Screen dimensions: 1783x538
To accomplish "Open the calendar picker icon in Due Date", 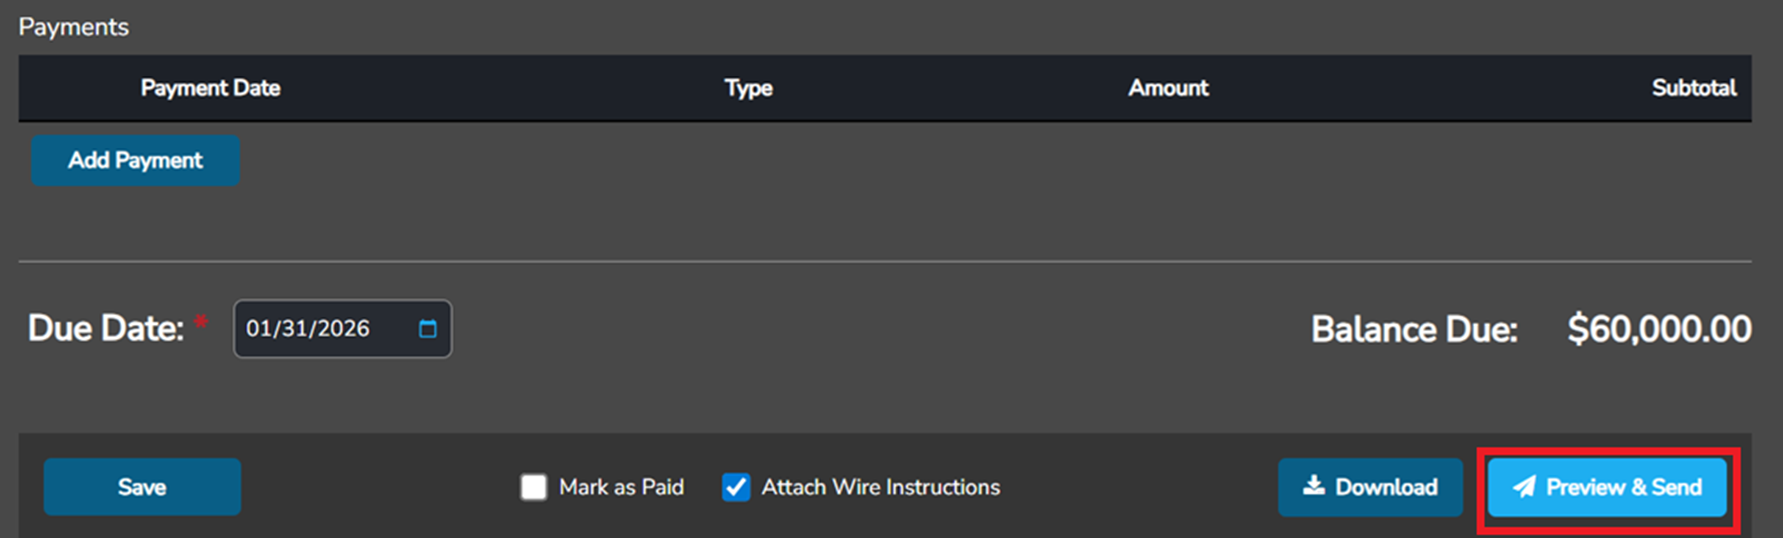I will [x=428, y=329].
